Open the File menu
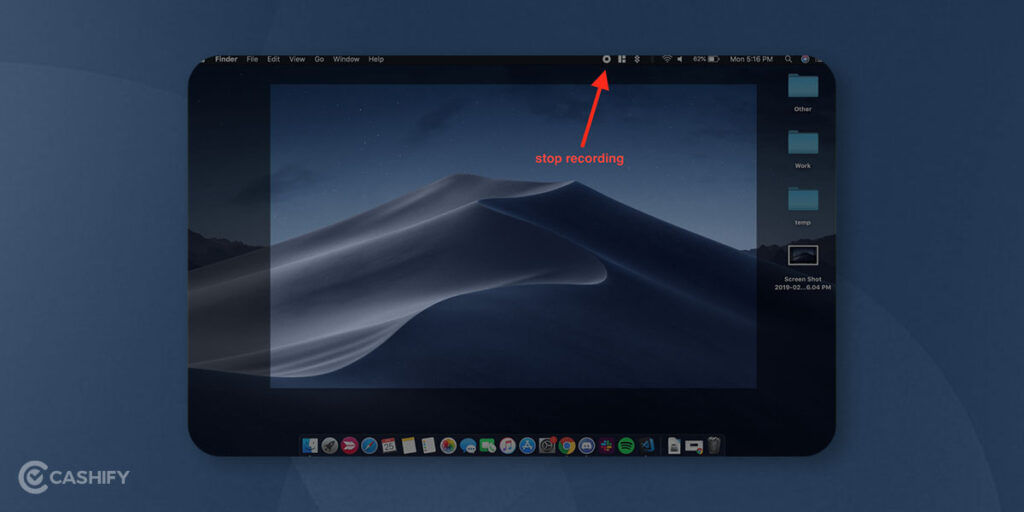 252,59
